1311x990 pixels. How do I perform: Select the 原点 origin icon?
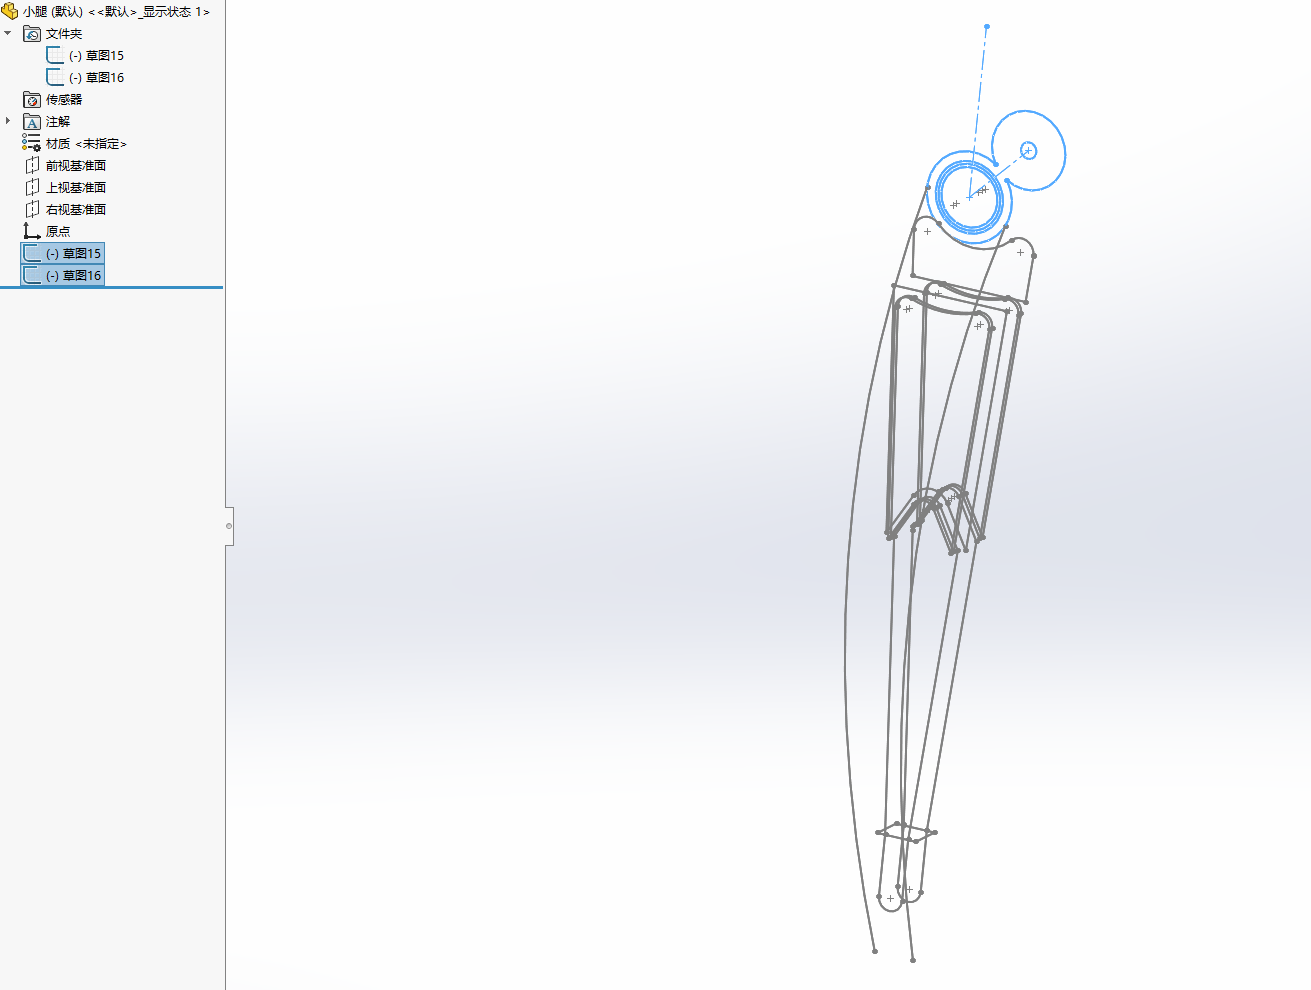(x=32, y=232)
